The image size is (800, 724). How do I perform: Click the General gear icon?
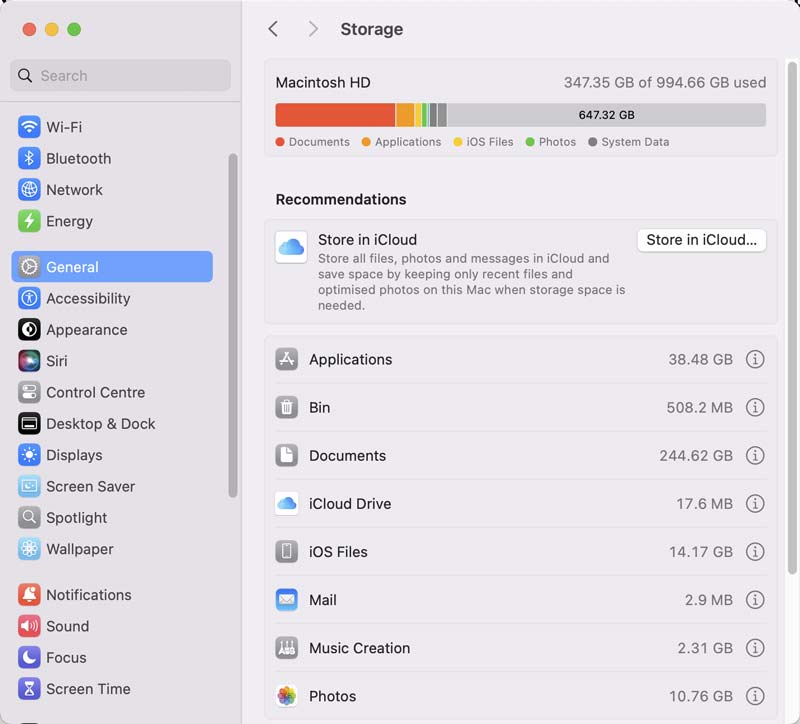pyautogui.click(x=29, y=267)
